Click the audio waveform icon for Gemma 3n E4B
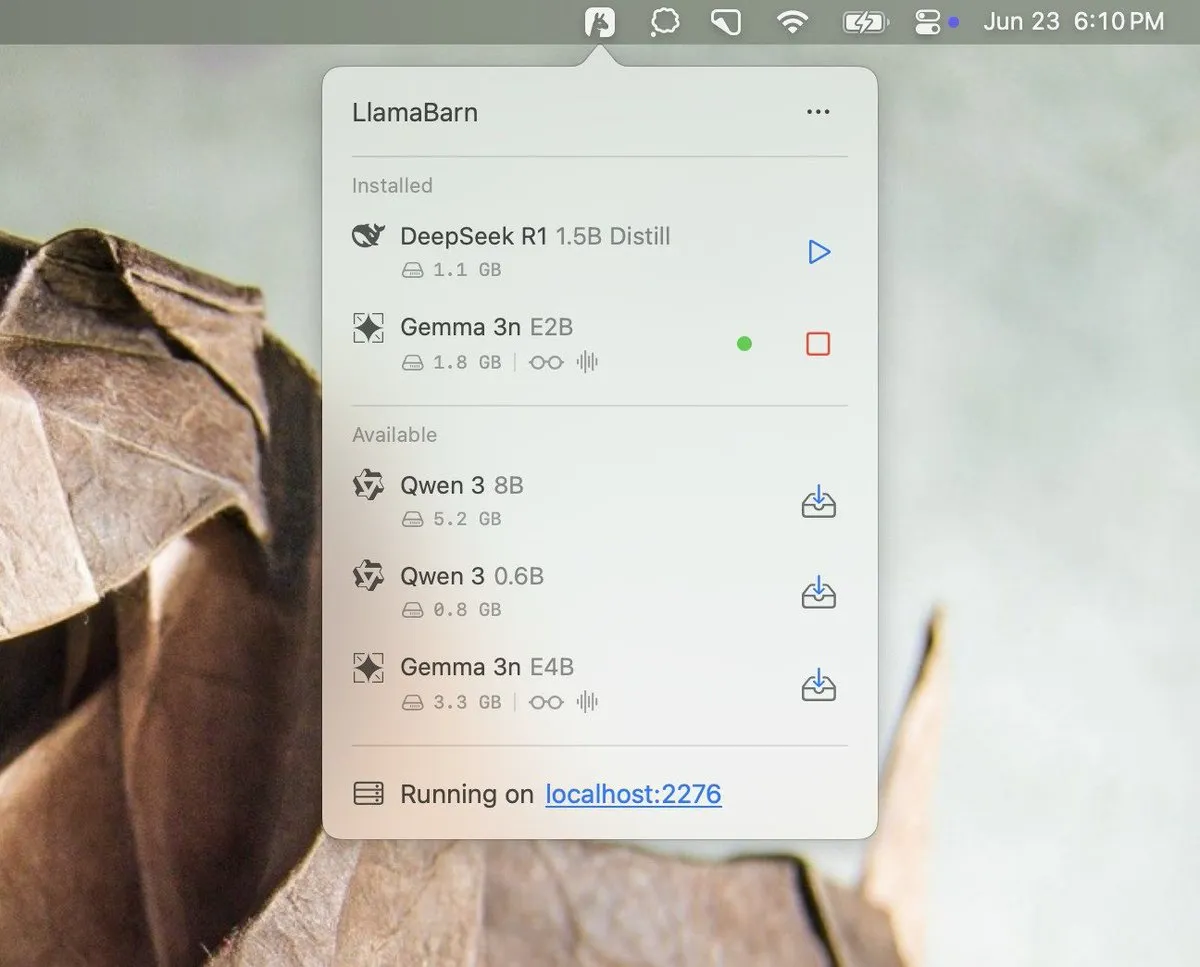Screen dimensions: 1200x967 pyautogui.click(x=587, y=702)
